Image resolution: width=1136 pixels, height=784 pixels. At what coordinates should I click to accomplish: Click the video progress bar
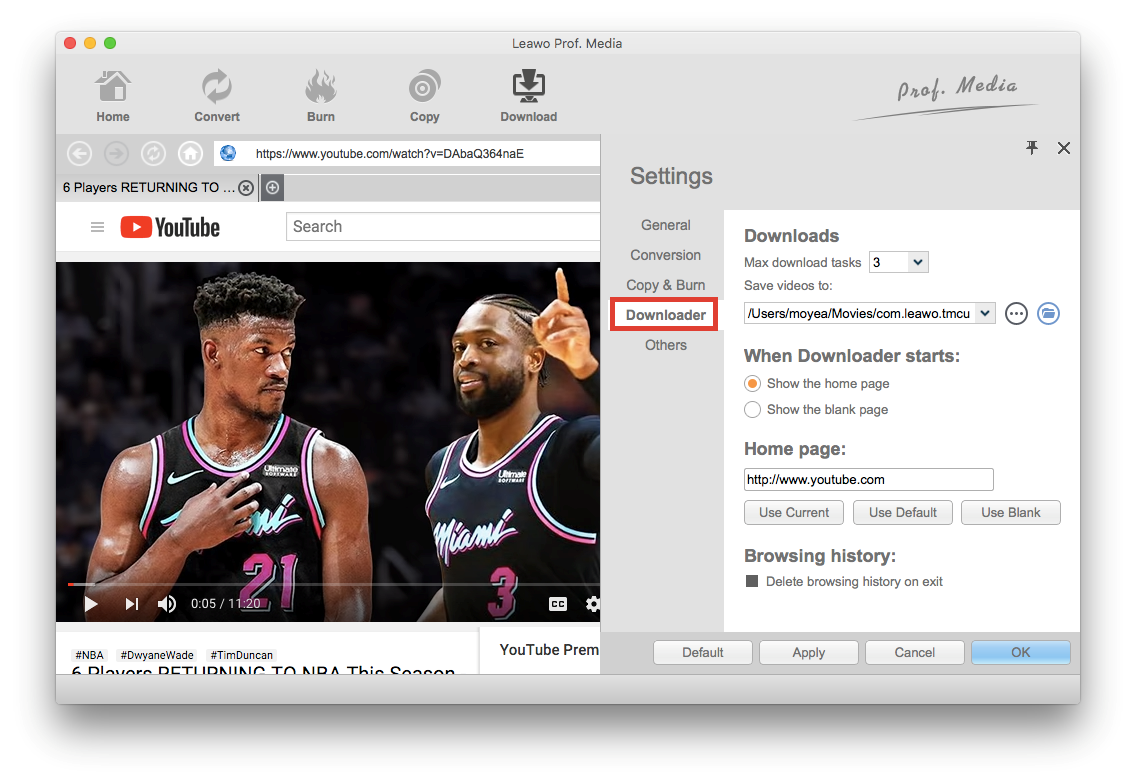click(330, 584)
